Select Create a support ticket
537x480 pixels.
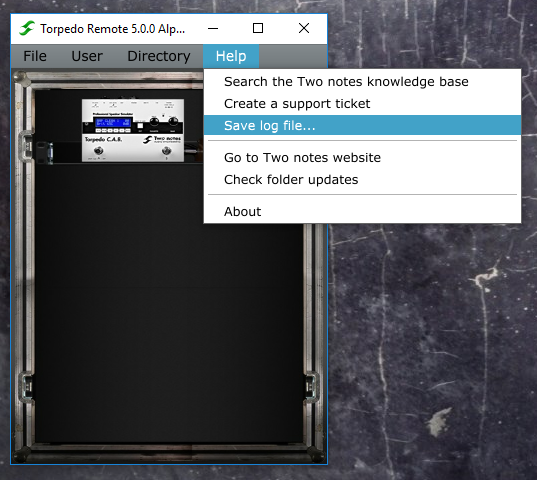(x=362, y=104)
